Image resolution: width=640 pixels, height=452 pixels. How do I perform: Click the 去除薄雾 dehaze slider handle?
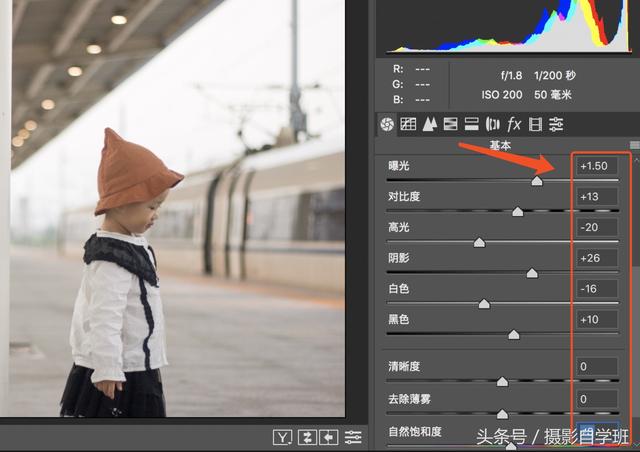(502, 414)
